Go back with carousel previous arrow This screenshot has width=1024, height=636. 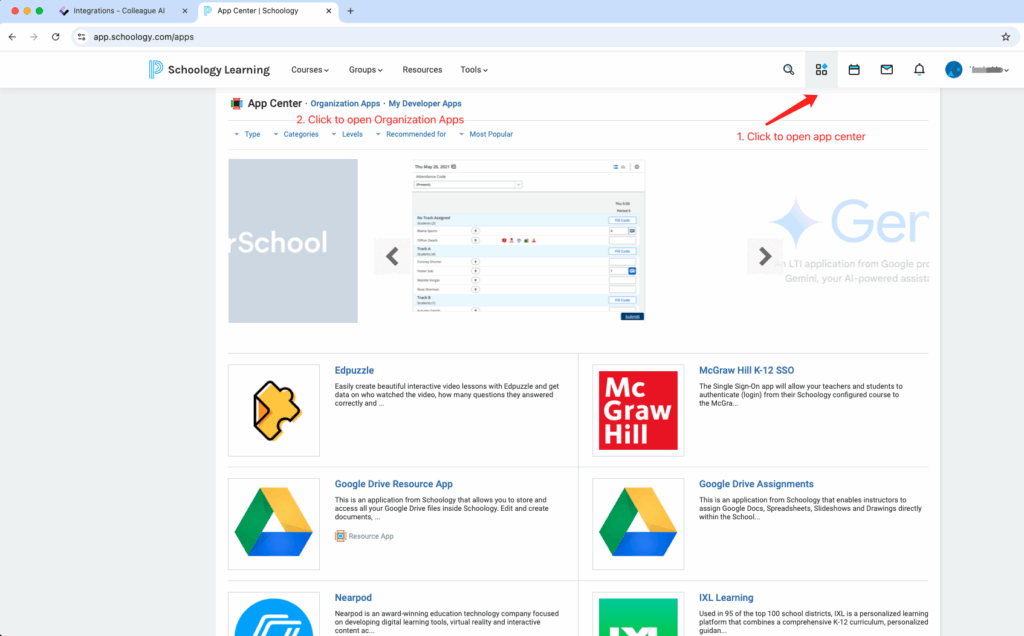point(392,256)
